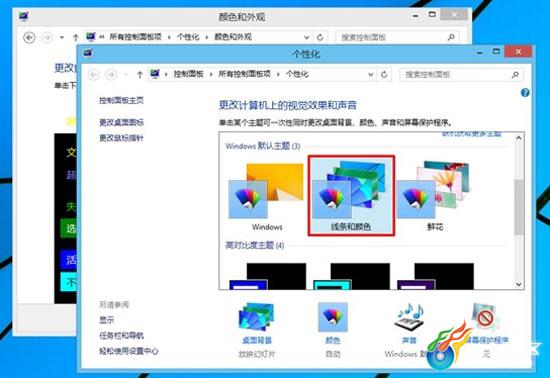550x378 pixels.
Task: Open 显示 link under See also
Action: [x=107, y=320]
